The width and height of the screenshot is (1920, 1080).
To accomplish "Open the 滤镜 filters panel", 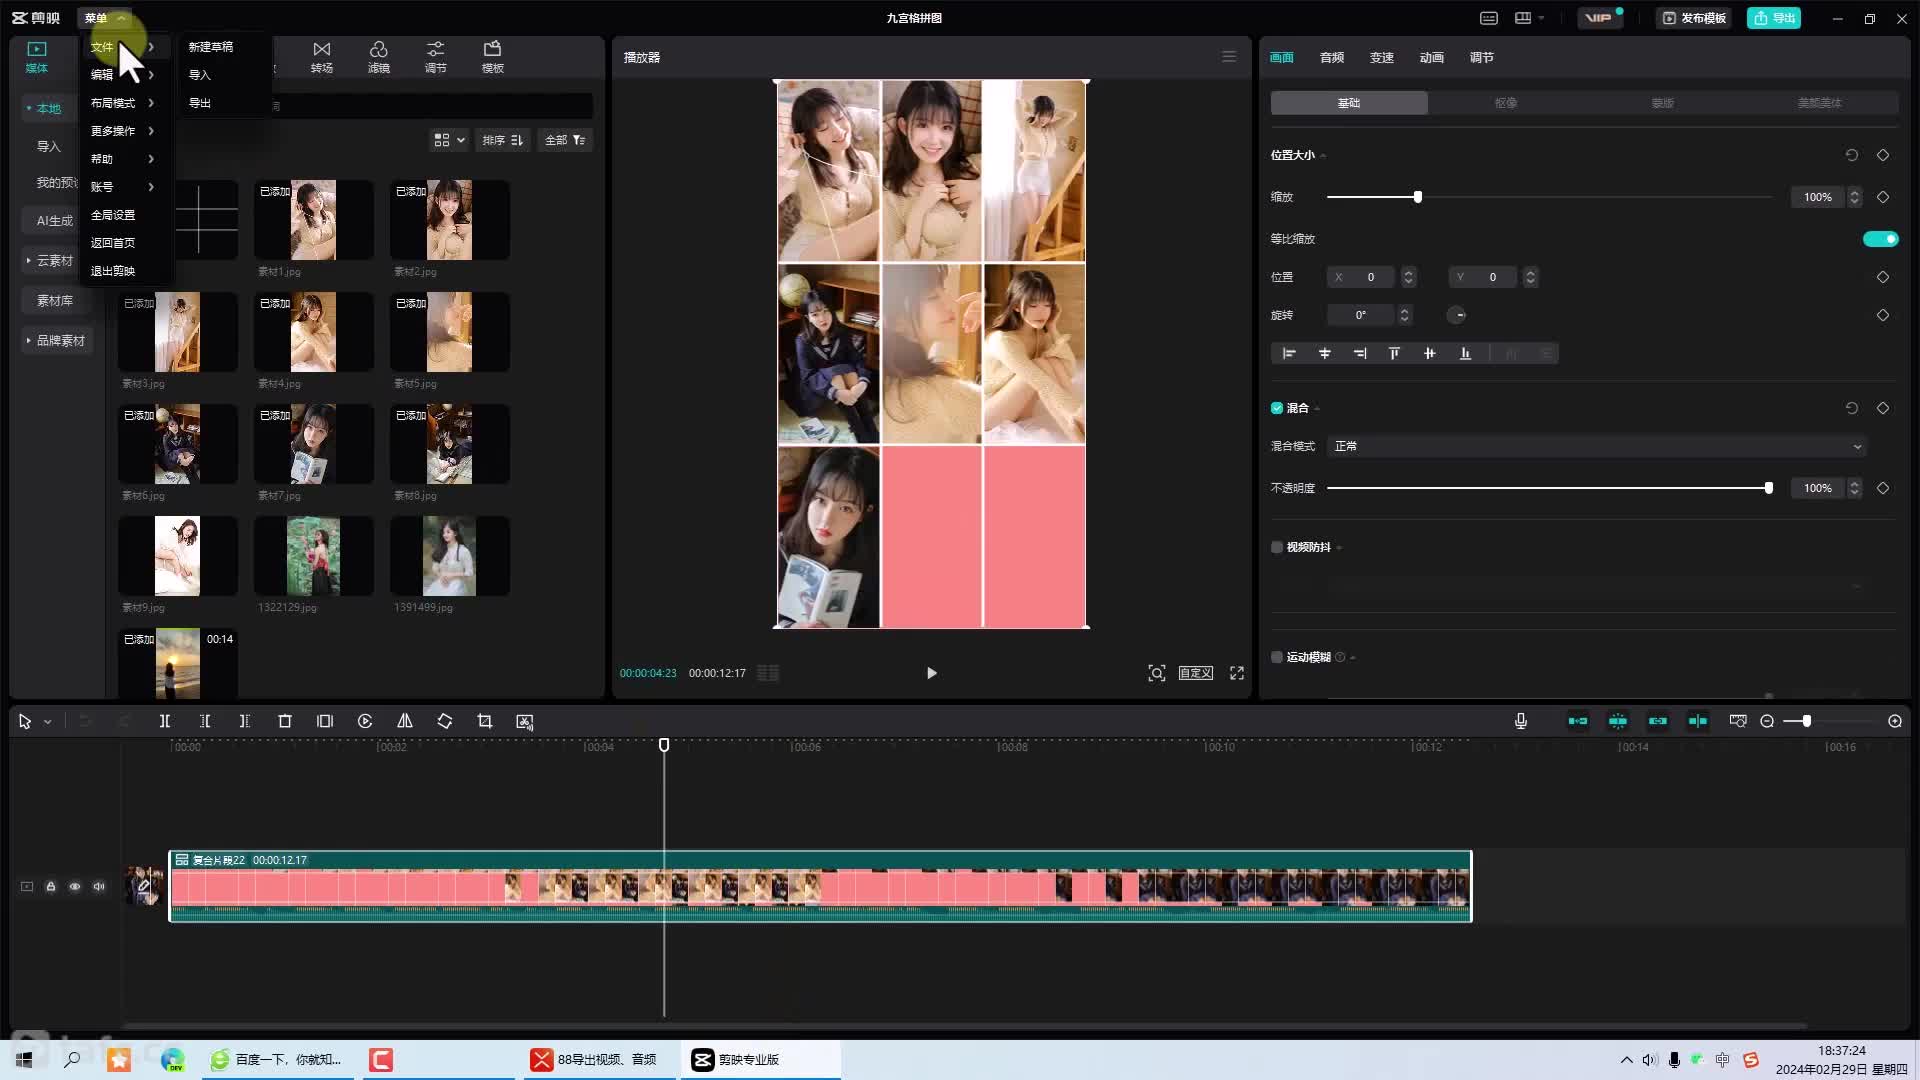I will [378, 57].
